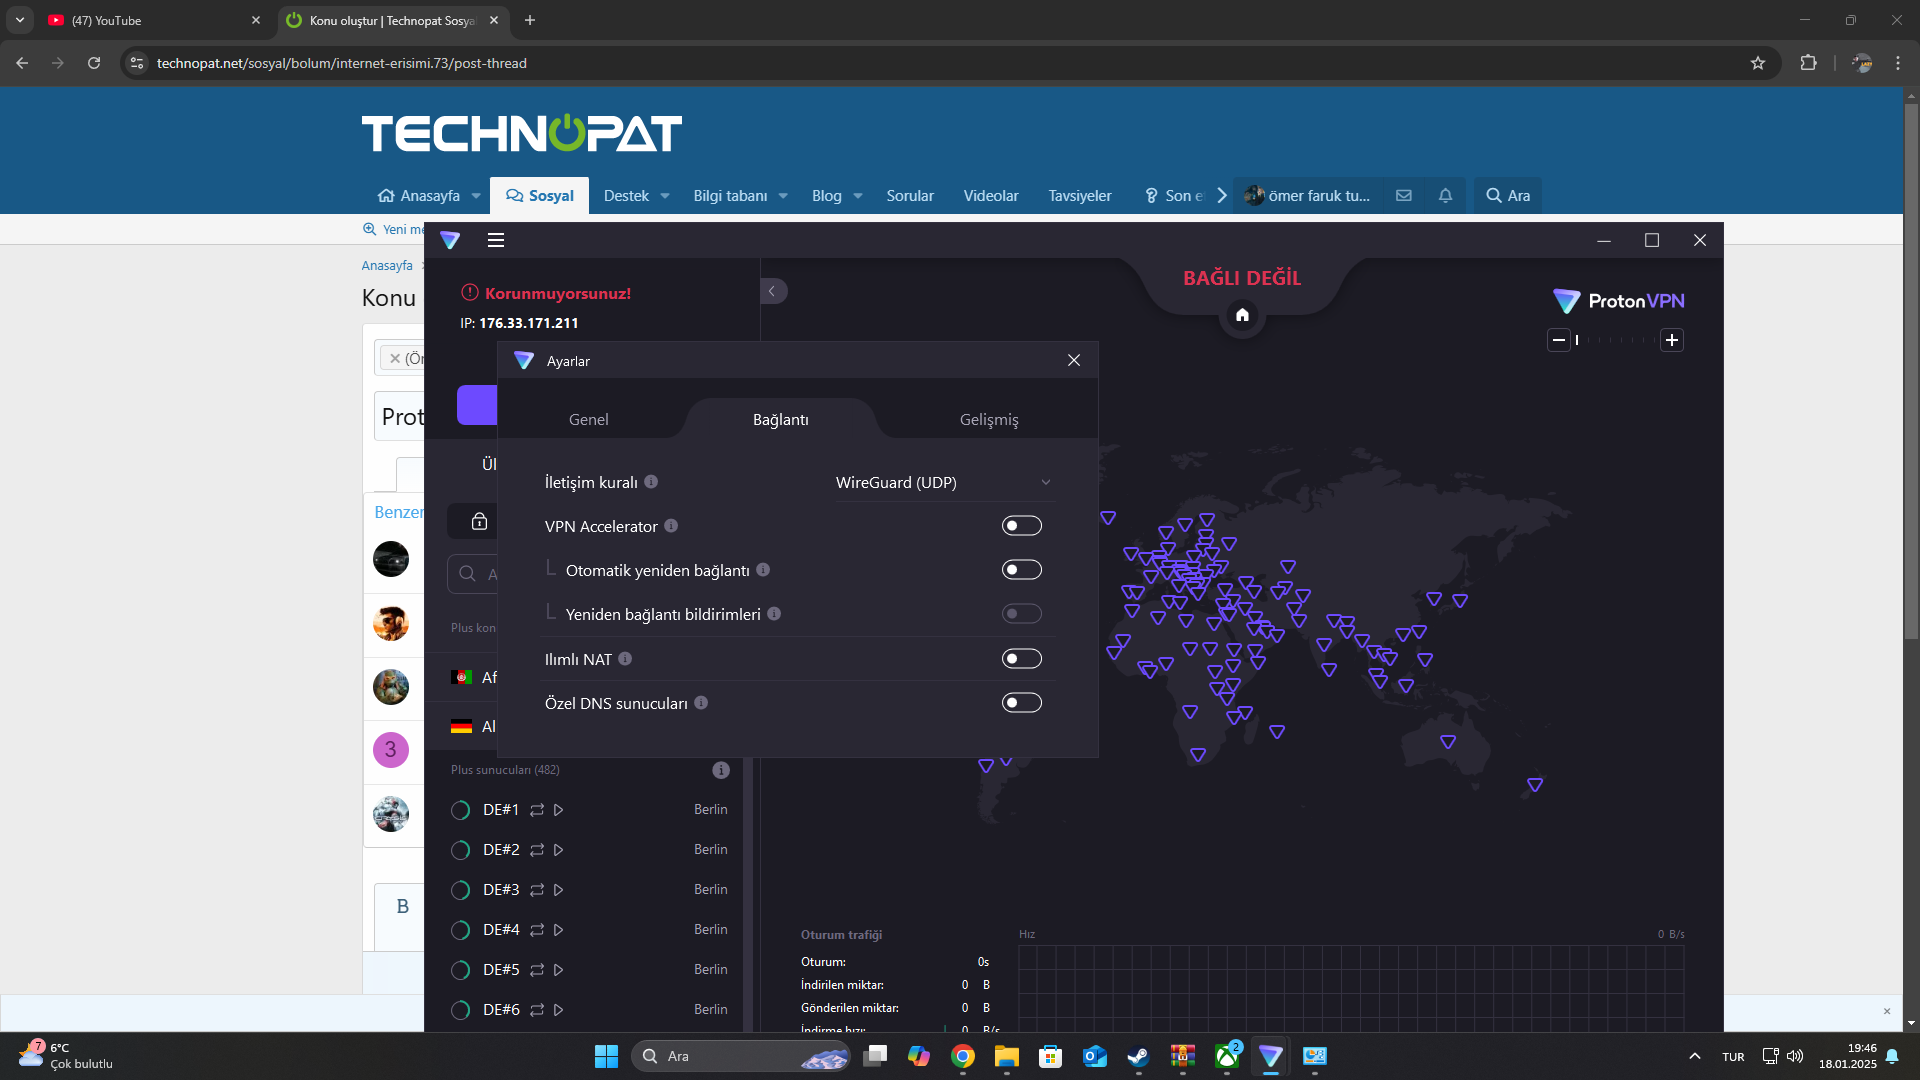Click the info icon next to VPN Accelerator
Viewport: 1920px width, 1080px height.
pyautogui.click(x=671, y=526)
